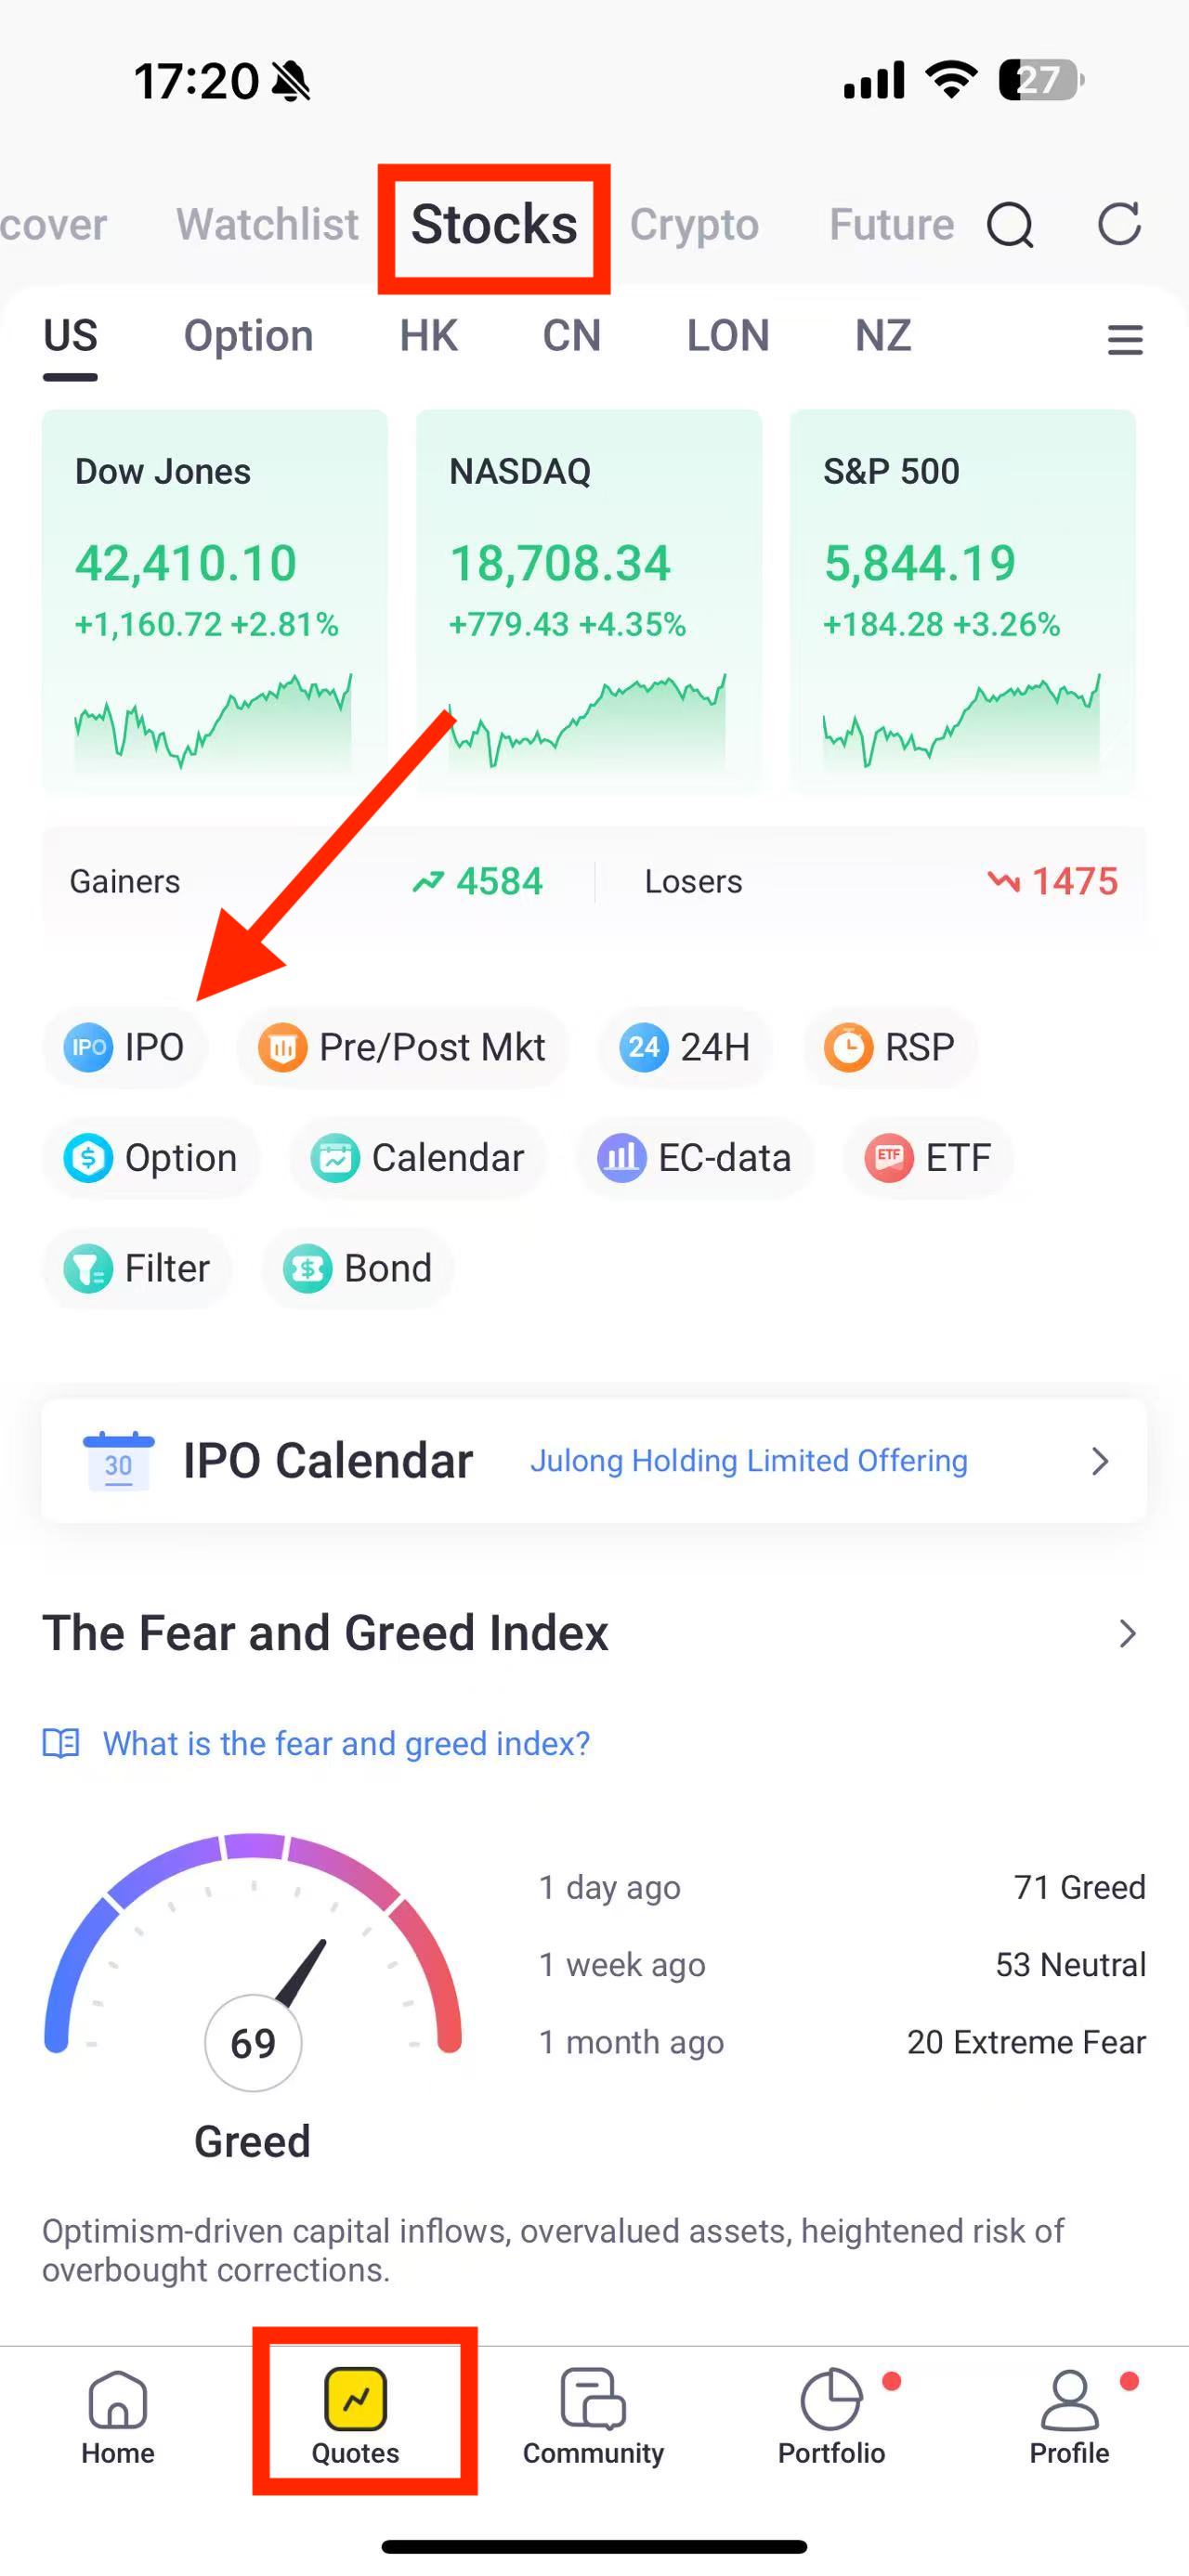Viewport: 1189px width, 2576px height.
Task: Open the IPO shortcut
Action: click(x=125, y=1047)
